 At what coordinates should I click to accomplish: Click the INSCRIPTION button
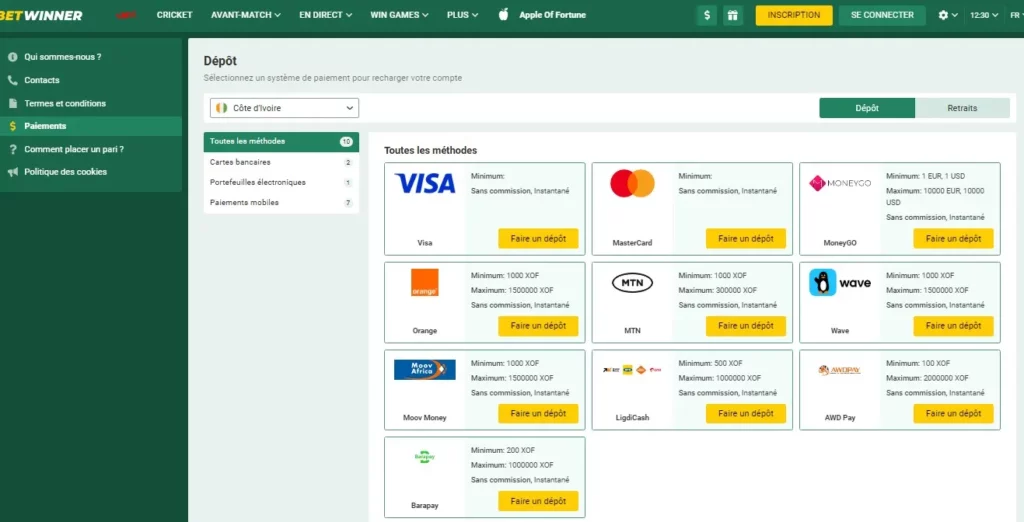[794, 15]
